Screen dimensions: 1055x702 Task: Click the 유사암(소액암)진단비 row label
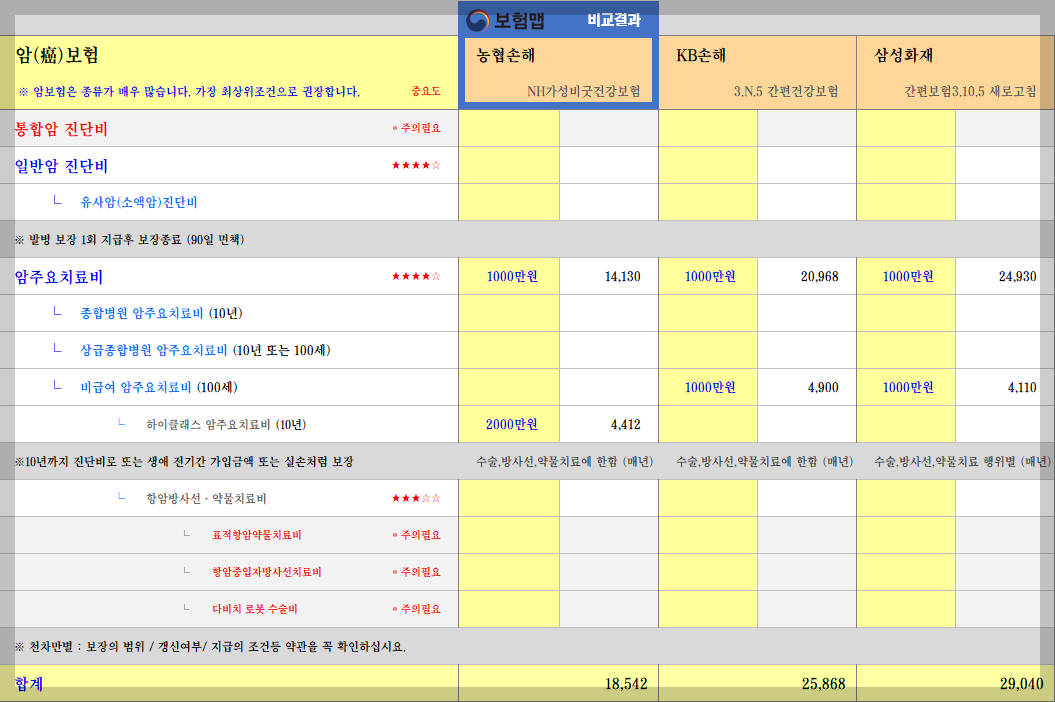coord(139,202)
